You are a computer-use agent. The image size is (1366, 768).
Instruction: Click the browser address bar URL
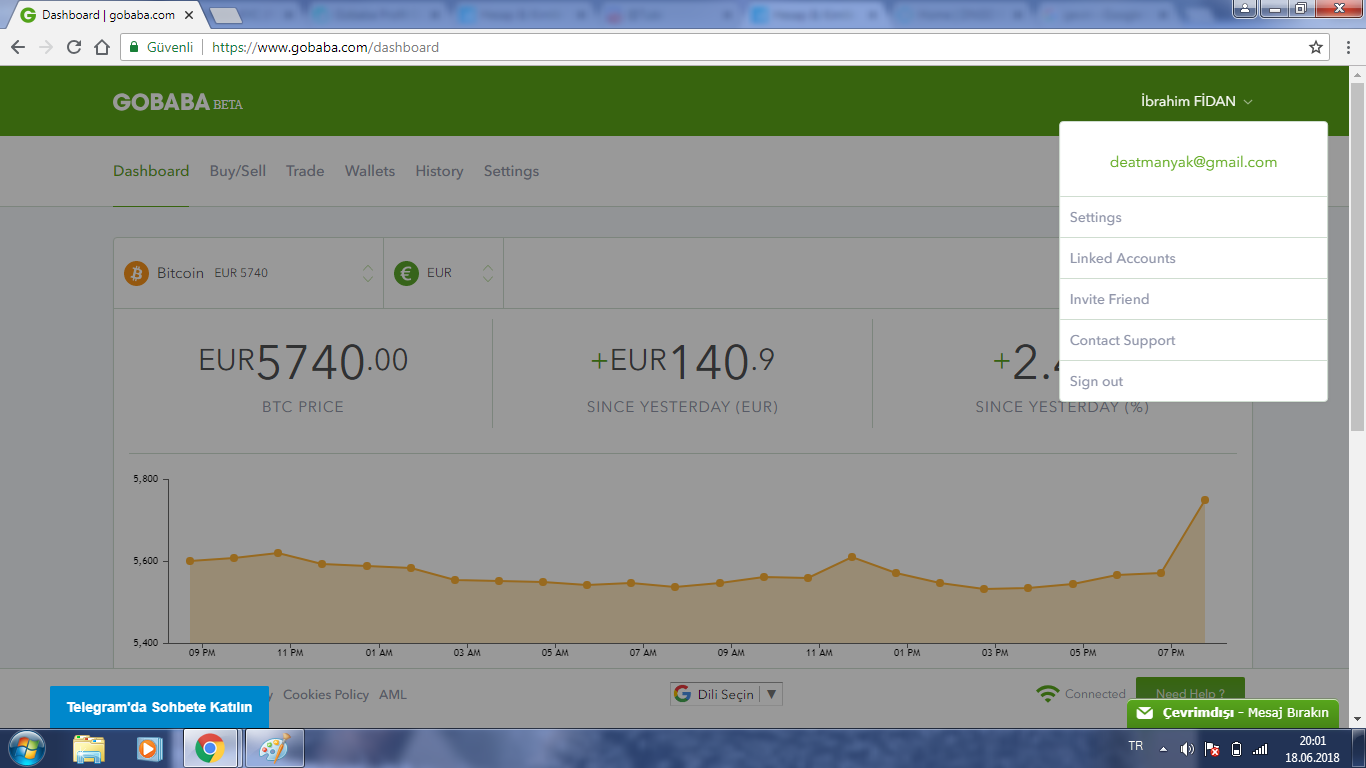[x=325, y=47]
